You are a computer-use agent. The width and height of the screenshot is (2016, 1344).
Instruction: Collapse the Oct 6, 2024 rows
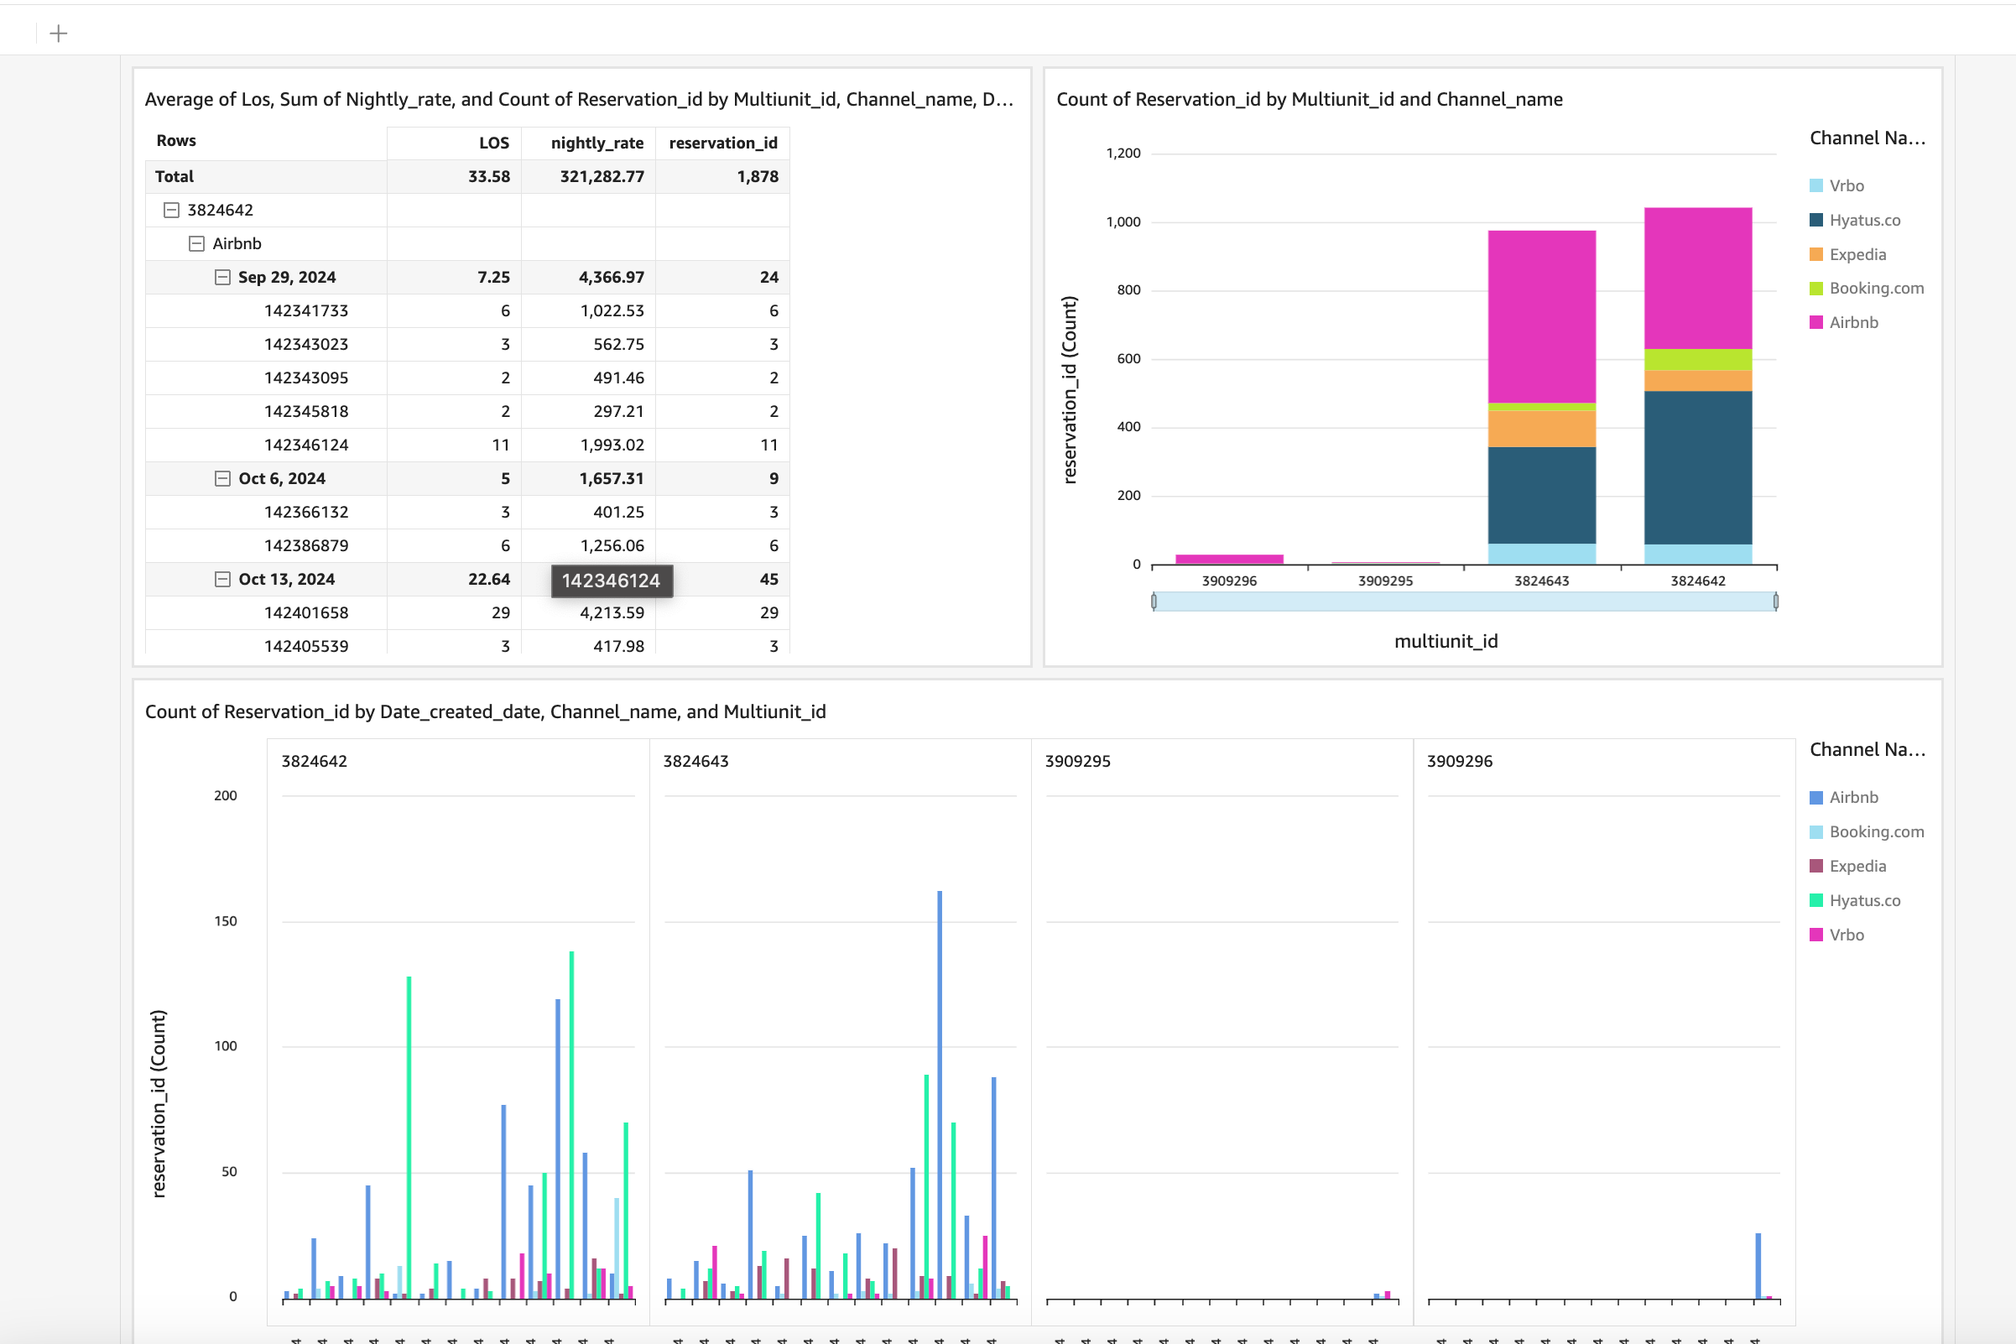coord(222,479)
